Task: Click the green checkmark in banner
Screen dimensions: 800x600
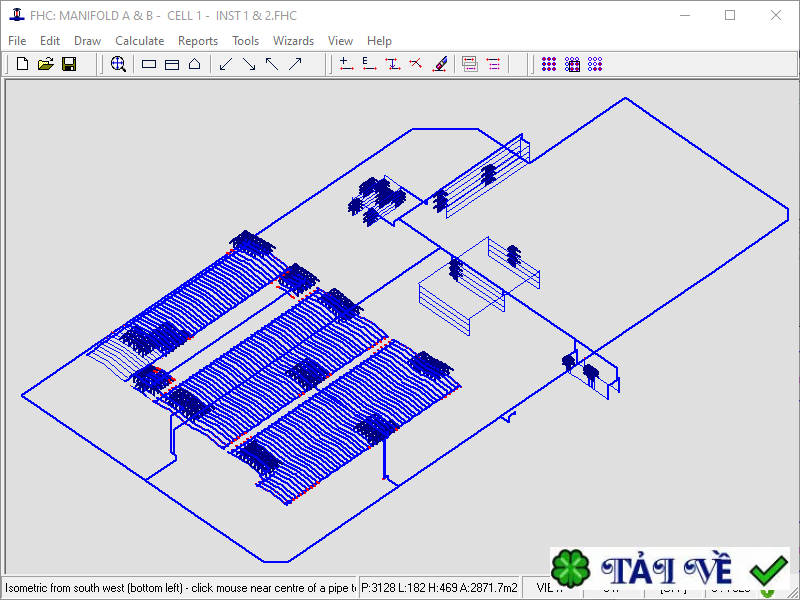Action: [x=768, y=571]
